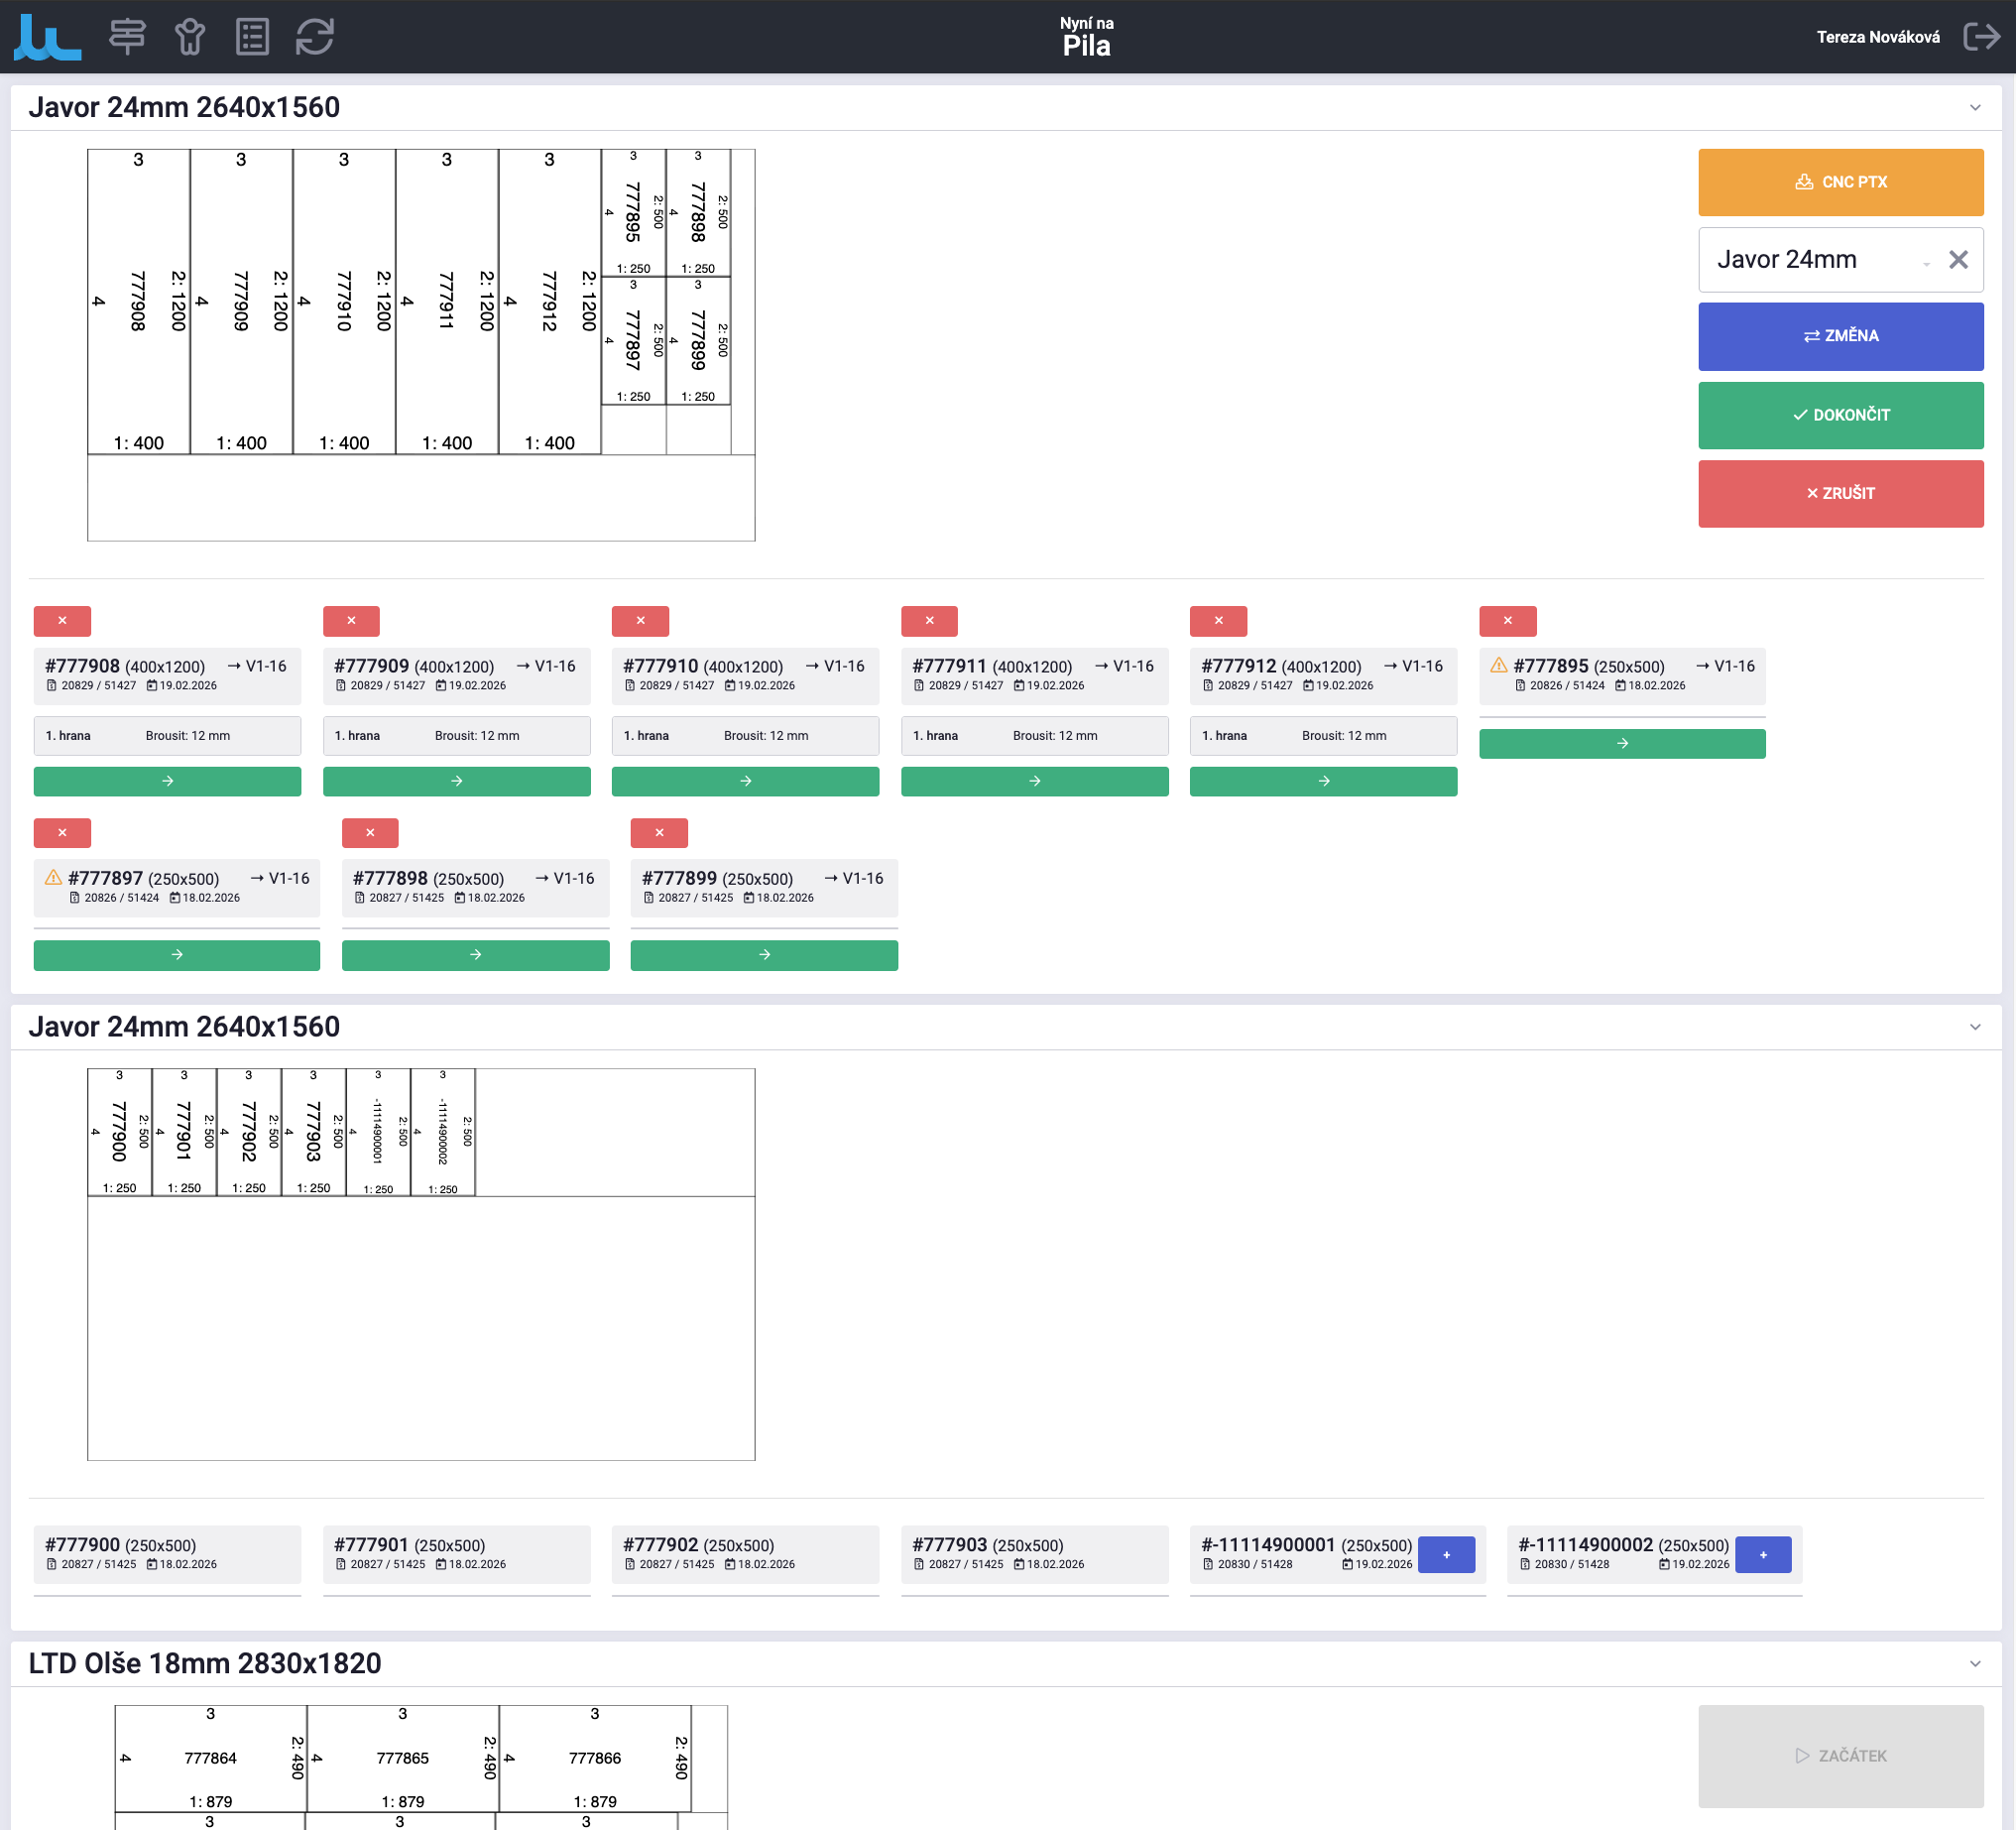Remove part #777908 with red X button
The height and width of the screenshot is (1830, 2016).
(62, 621)
